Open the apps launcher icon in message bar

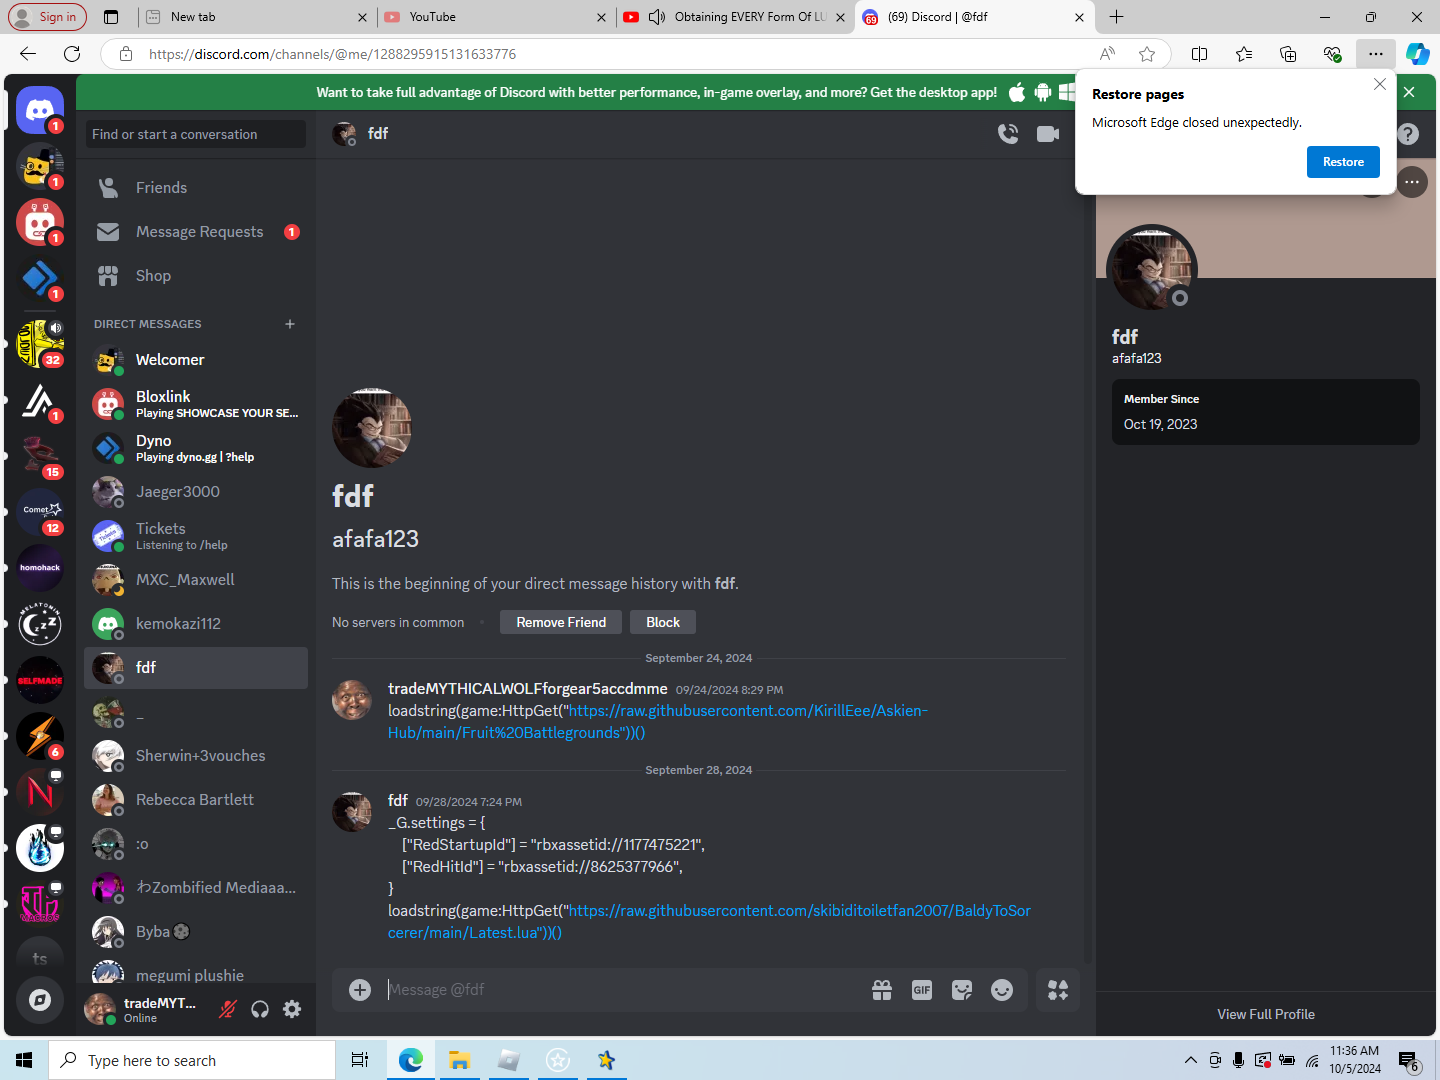pos(1058,990)
